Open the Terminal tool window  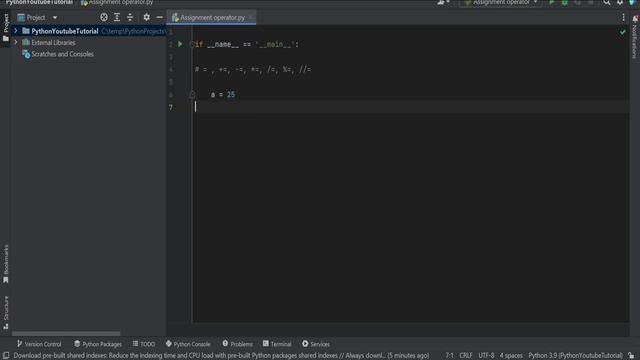click(277, 344)
